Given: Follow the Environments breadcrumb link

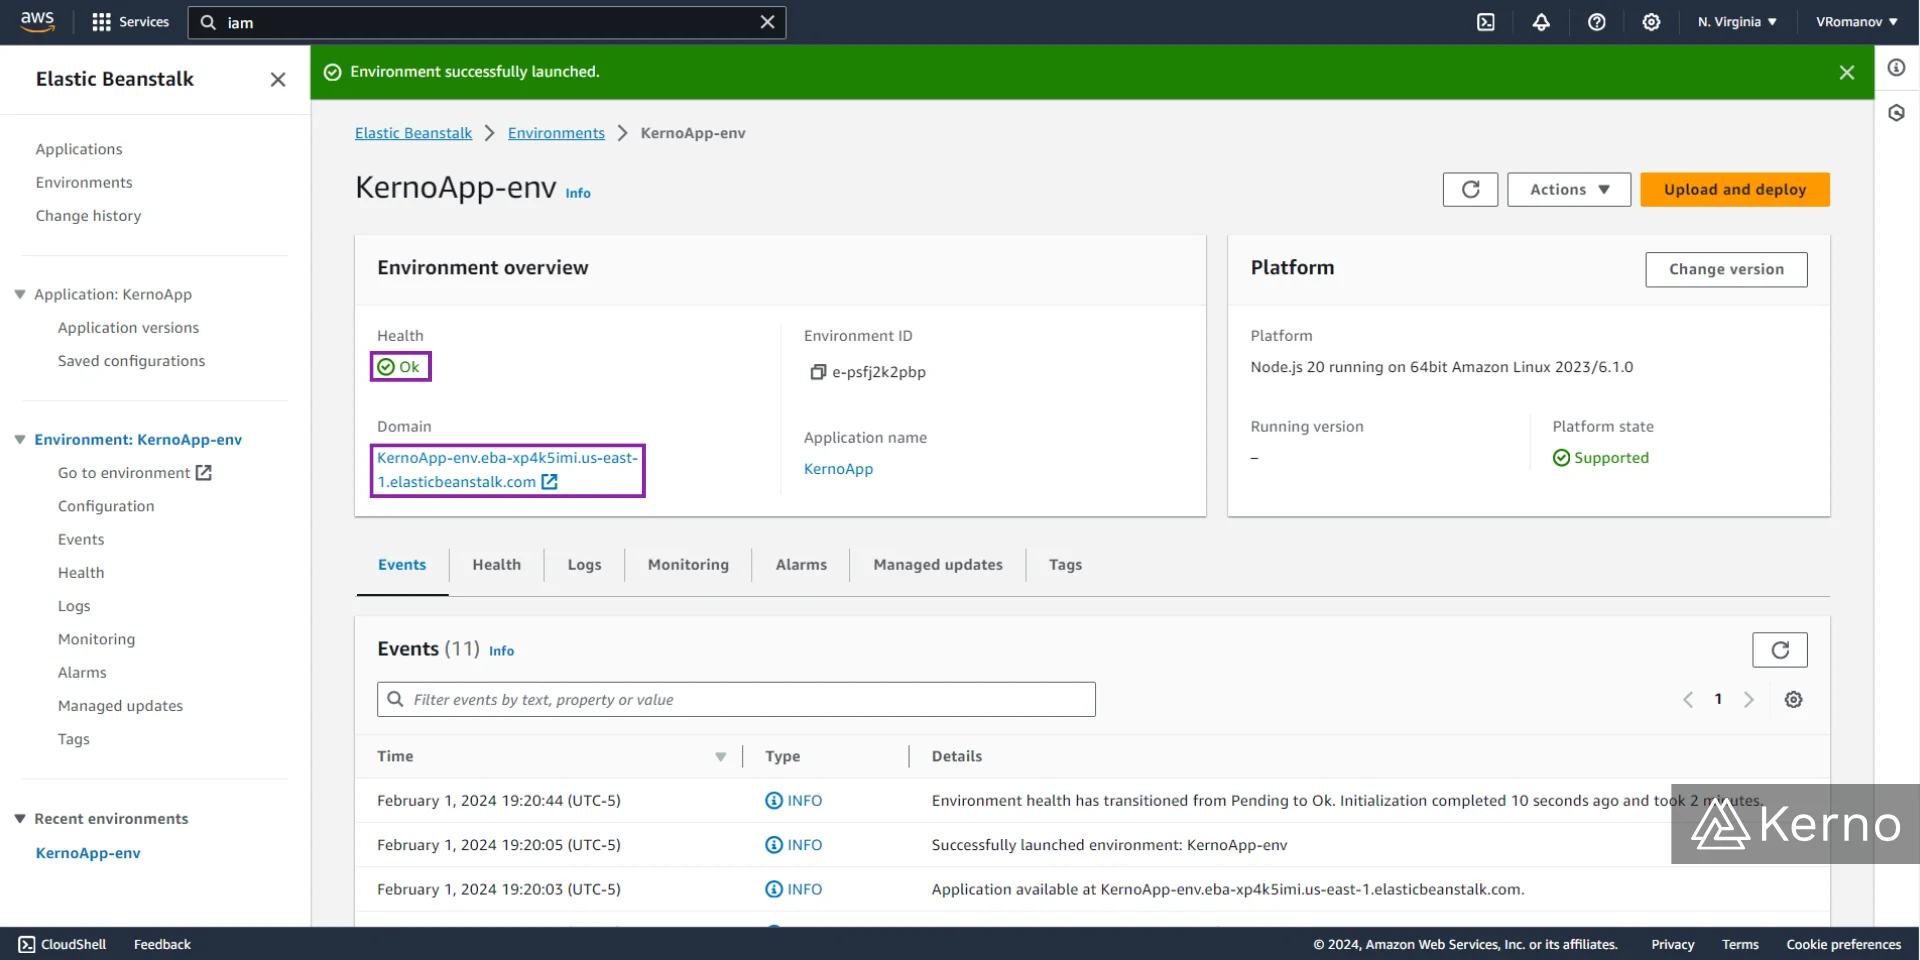Looking at the screenshot, I should tap(556, 133).
